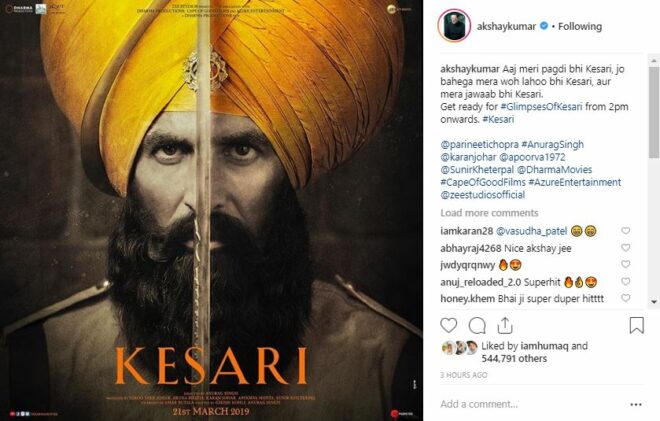This screenshot has height=421, width=660.
Task: Like honey.khem's comment heart
Action: click(625, 298)
